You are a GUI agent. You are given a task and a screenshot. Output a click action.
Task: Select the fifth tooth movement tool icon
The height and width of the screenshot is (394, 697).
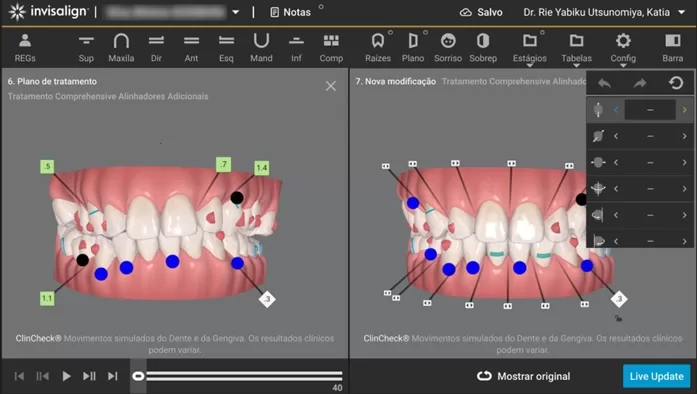[x=598, y=215]
